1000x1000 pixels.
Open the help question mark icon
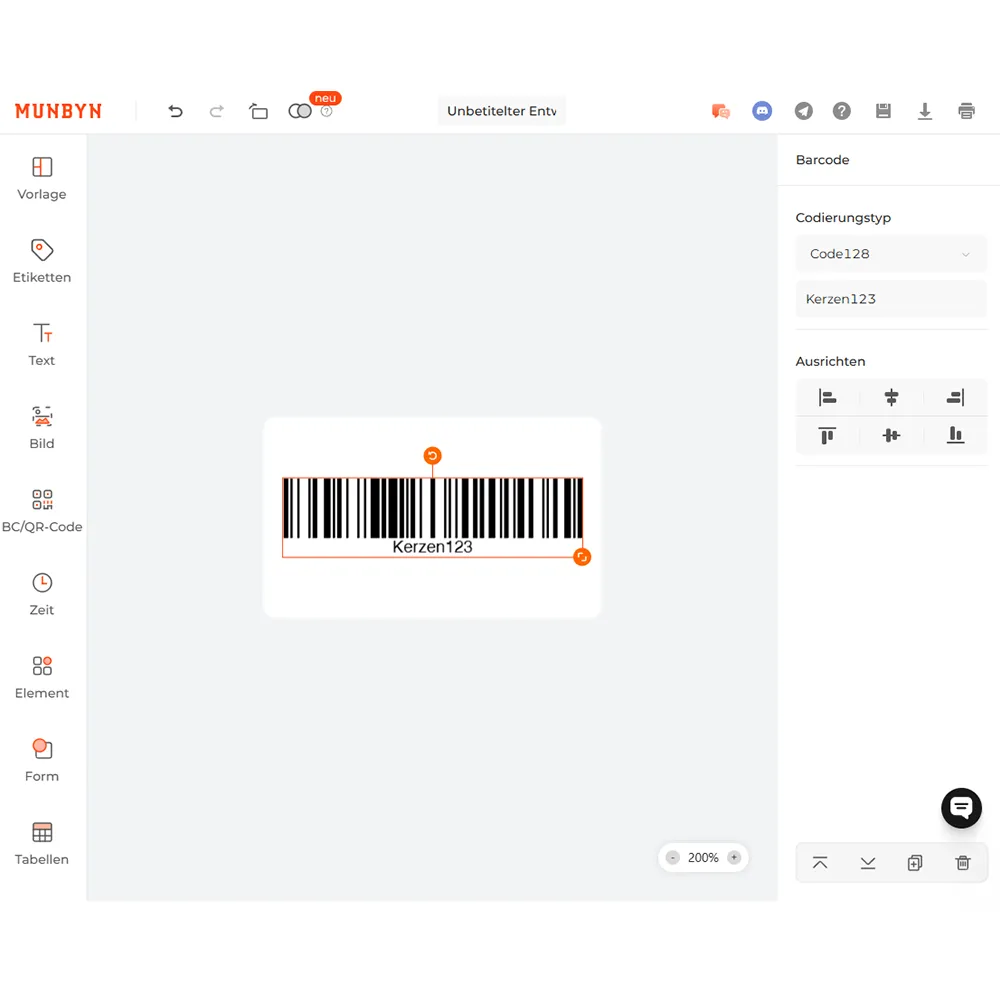click(842, 111)
